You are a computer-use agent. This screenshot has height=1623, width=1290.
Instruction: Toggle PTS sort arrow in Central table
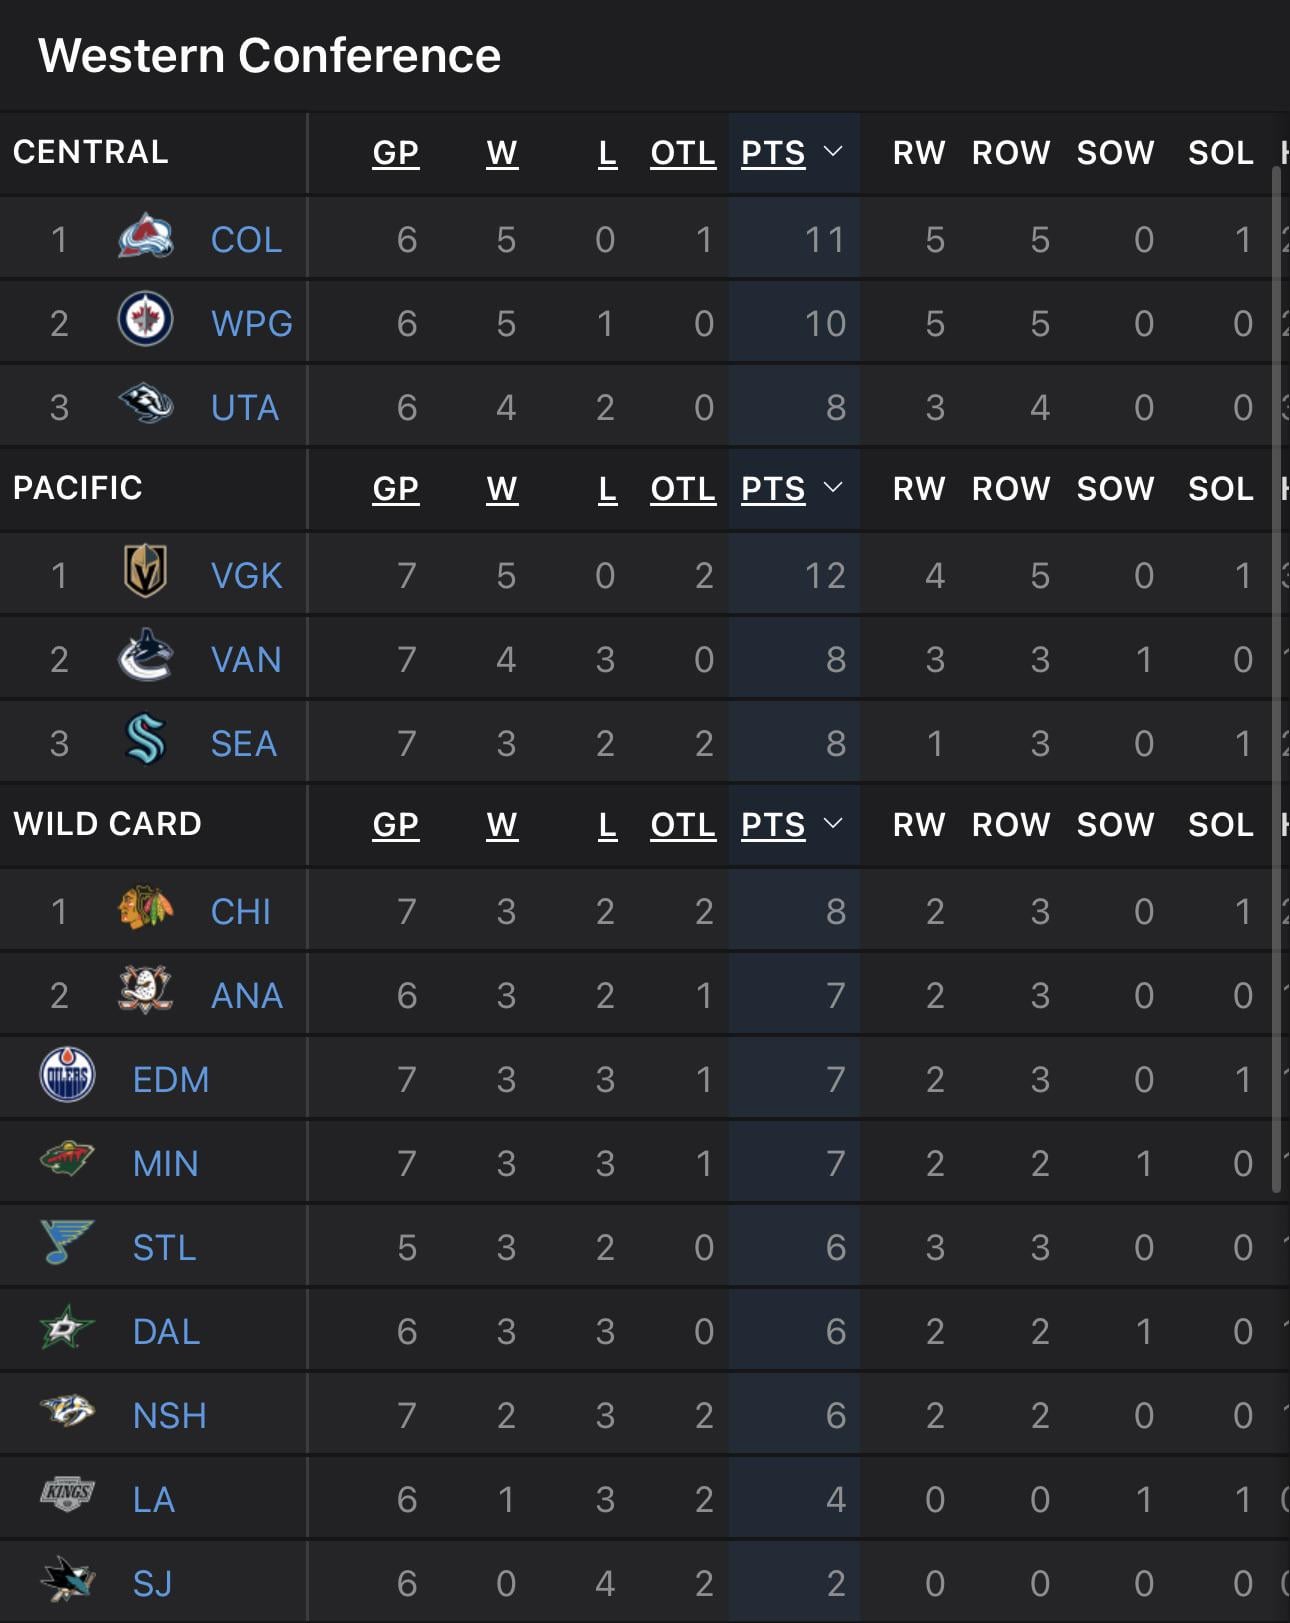click(833, 152)
